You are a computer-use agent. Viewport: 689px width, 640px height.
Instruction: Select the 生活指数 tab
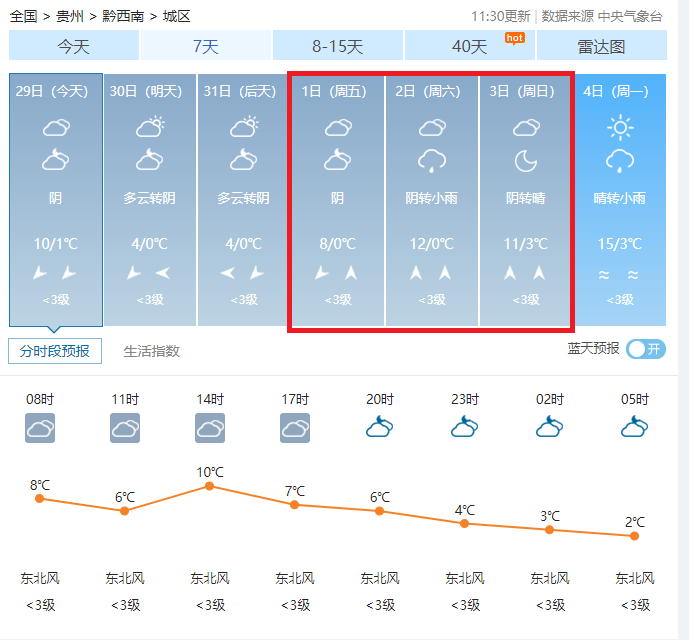click(x=152, y=351)
